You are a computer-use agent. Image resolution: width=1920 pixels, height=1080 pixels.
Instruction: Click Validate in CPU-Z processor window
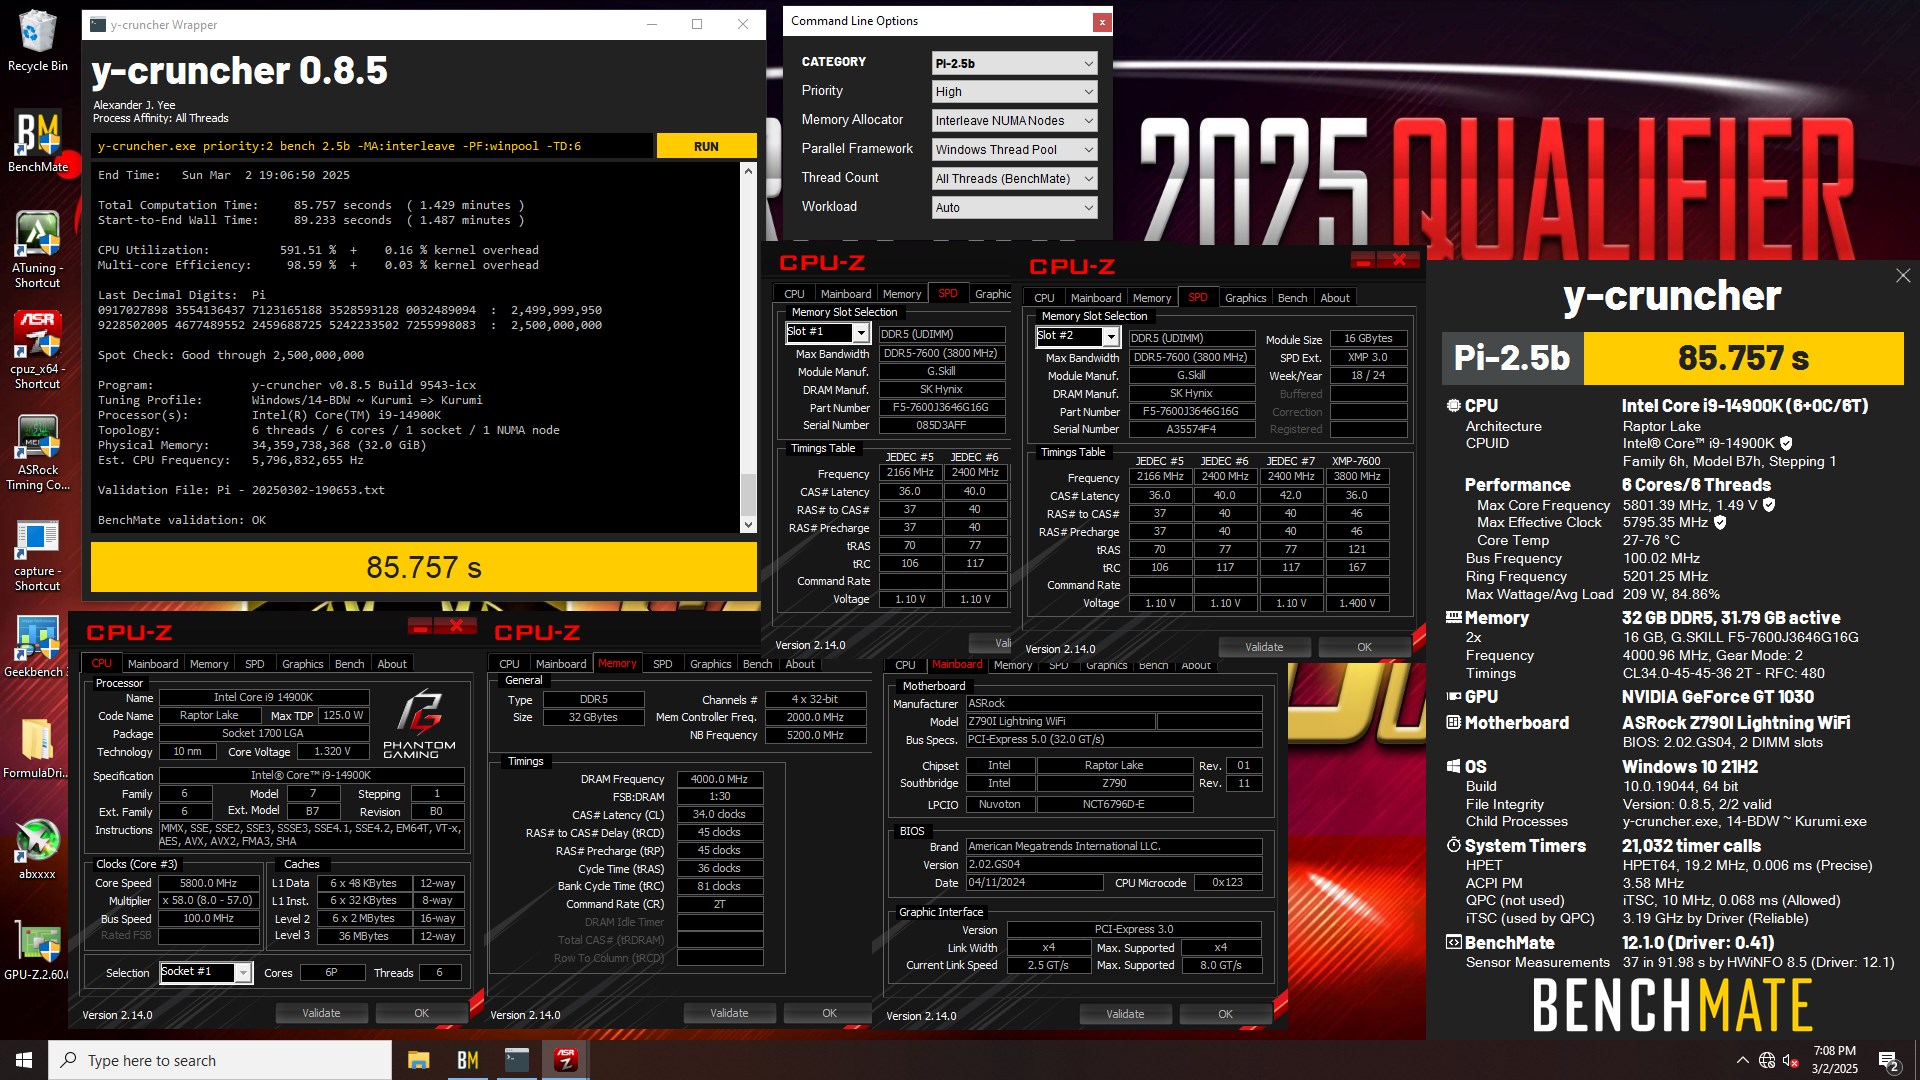[x=321, y=1013]
